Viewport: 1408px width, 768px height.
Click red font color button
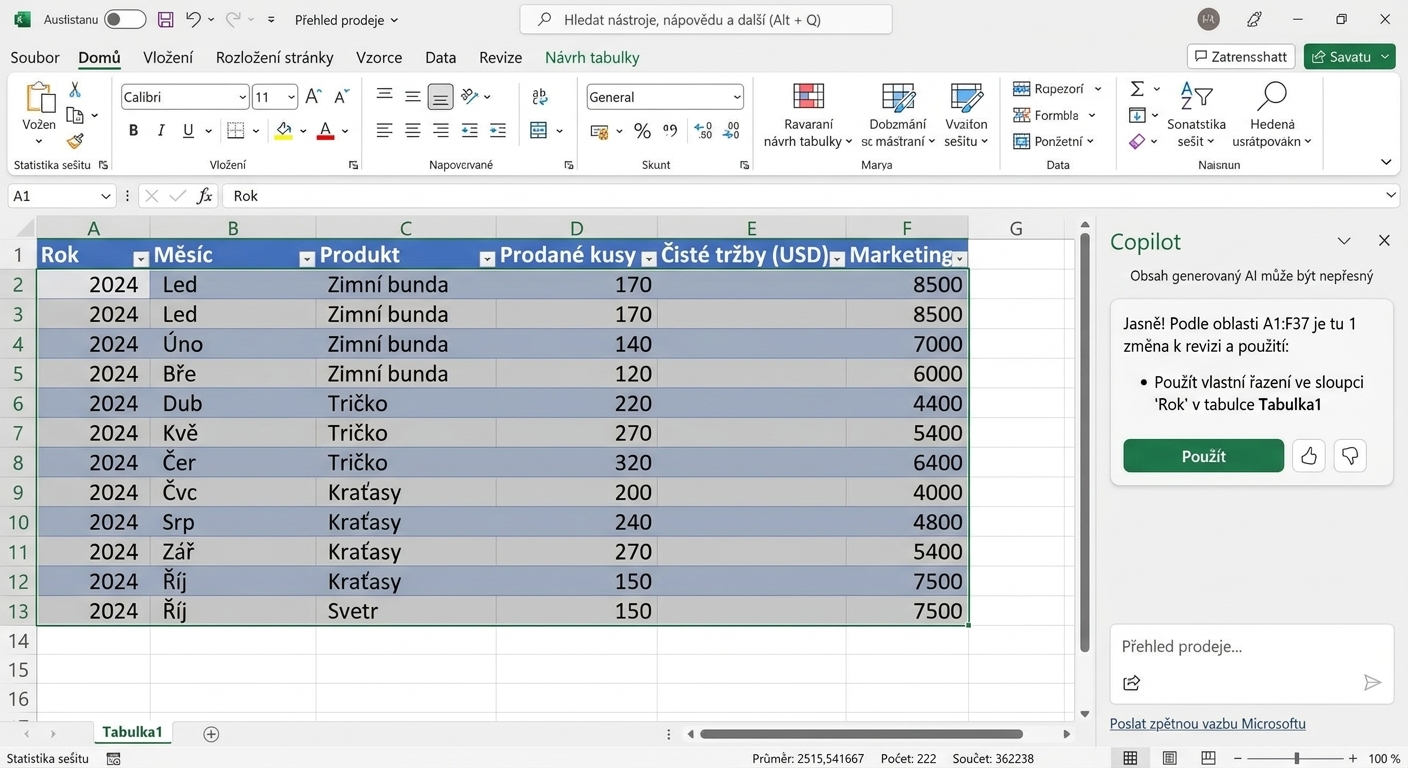[325, 130]
